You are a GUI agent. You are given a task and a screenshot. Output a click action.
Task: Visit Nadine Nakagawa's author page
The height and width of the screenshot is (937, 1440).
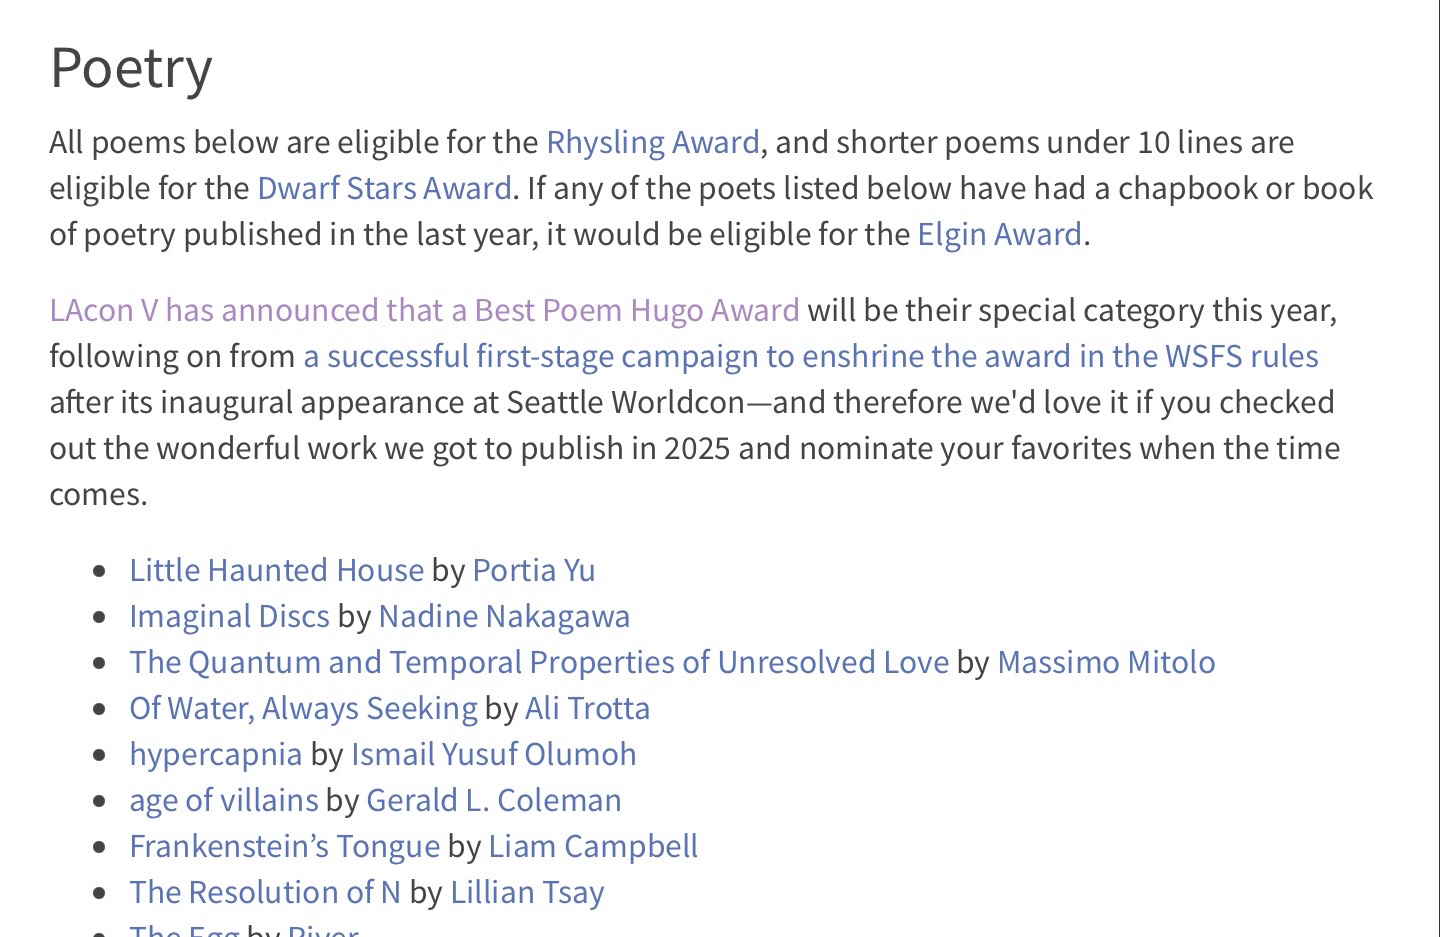[504, 617]
